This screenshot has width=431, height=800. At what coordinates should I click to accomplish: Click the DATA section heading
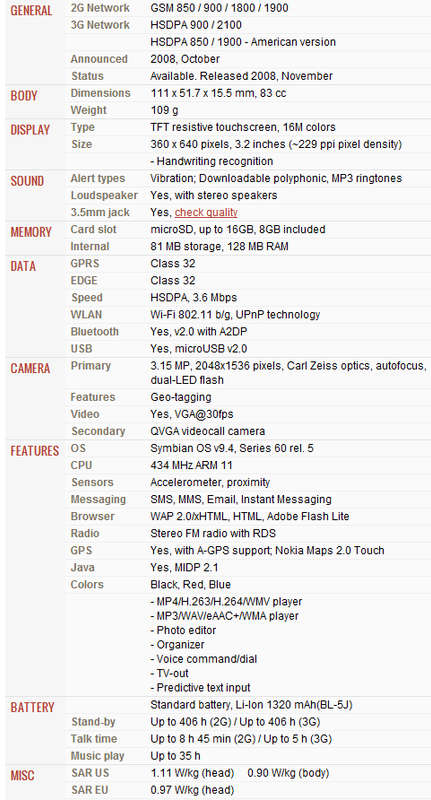coord(23,266)
